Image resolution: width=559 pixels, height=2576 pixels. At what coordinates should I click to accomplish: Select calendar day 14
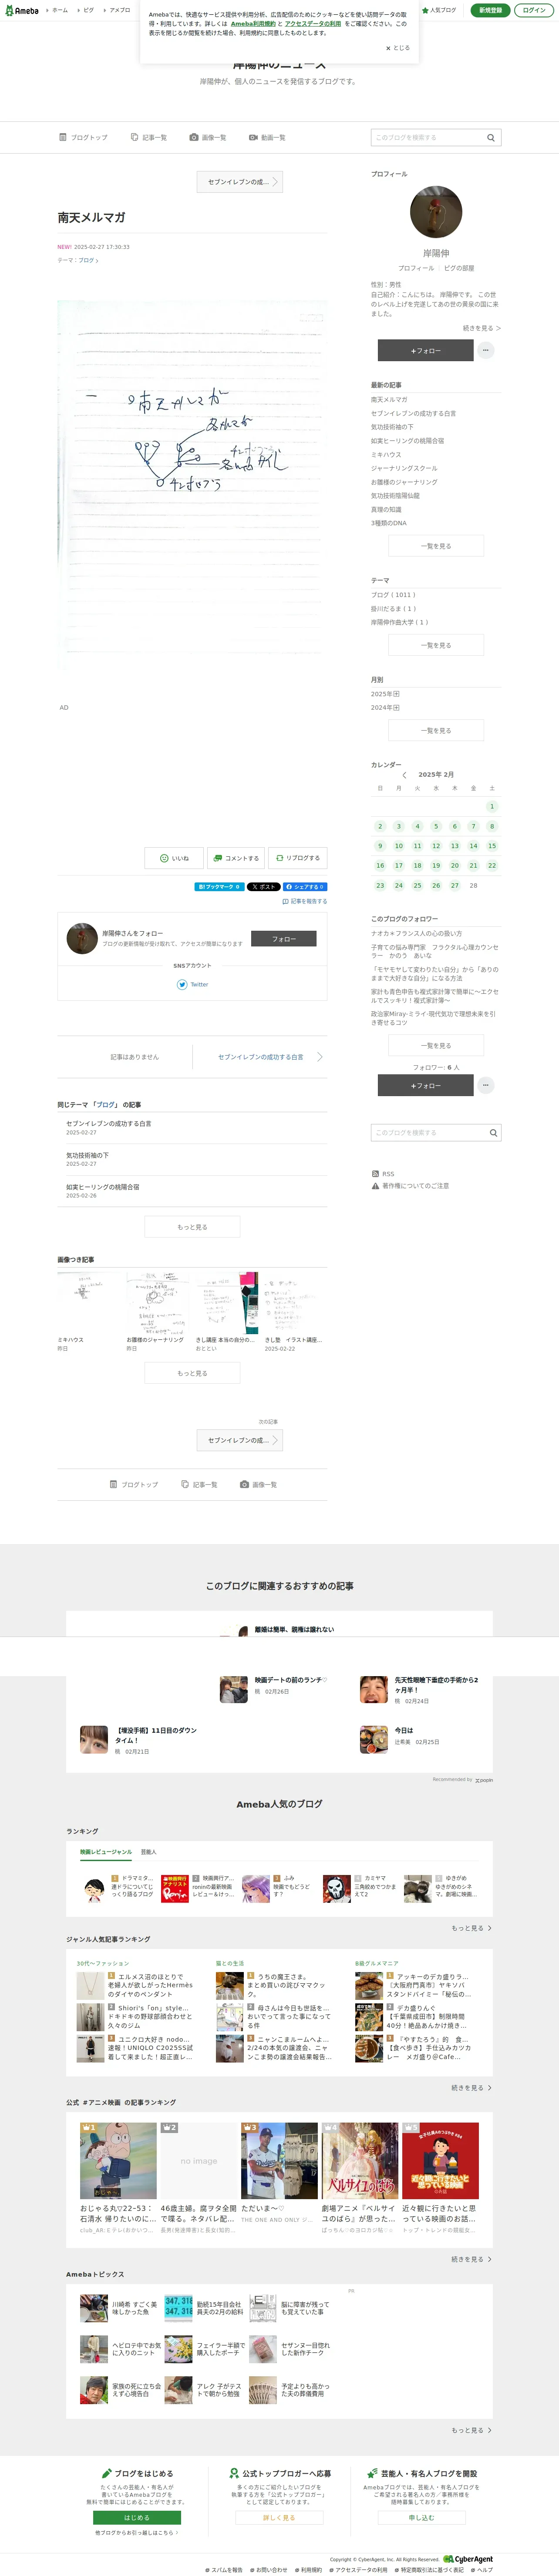(473, 846)
